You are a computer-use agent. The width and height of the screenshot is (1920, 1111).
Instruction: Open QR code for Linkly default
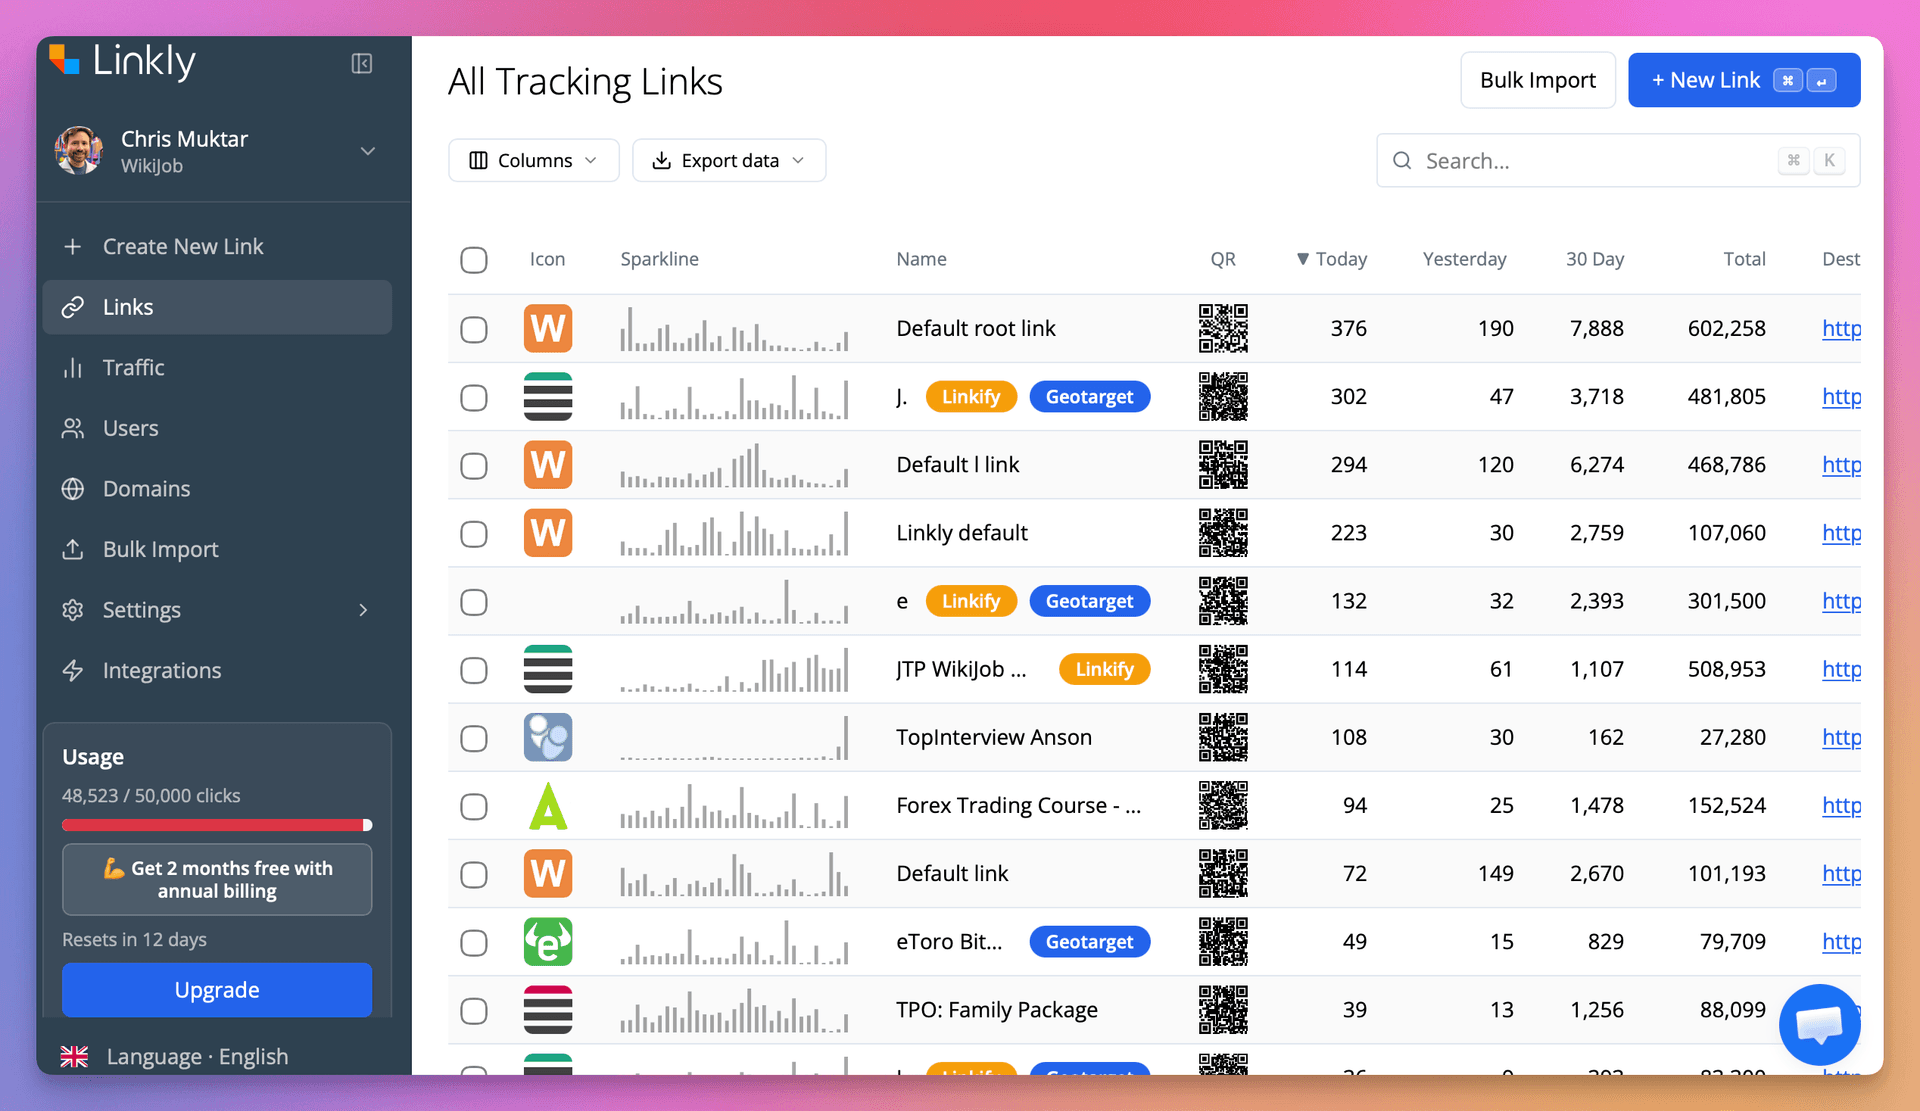pyautogui.click(x=1223, y=533)
